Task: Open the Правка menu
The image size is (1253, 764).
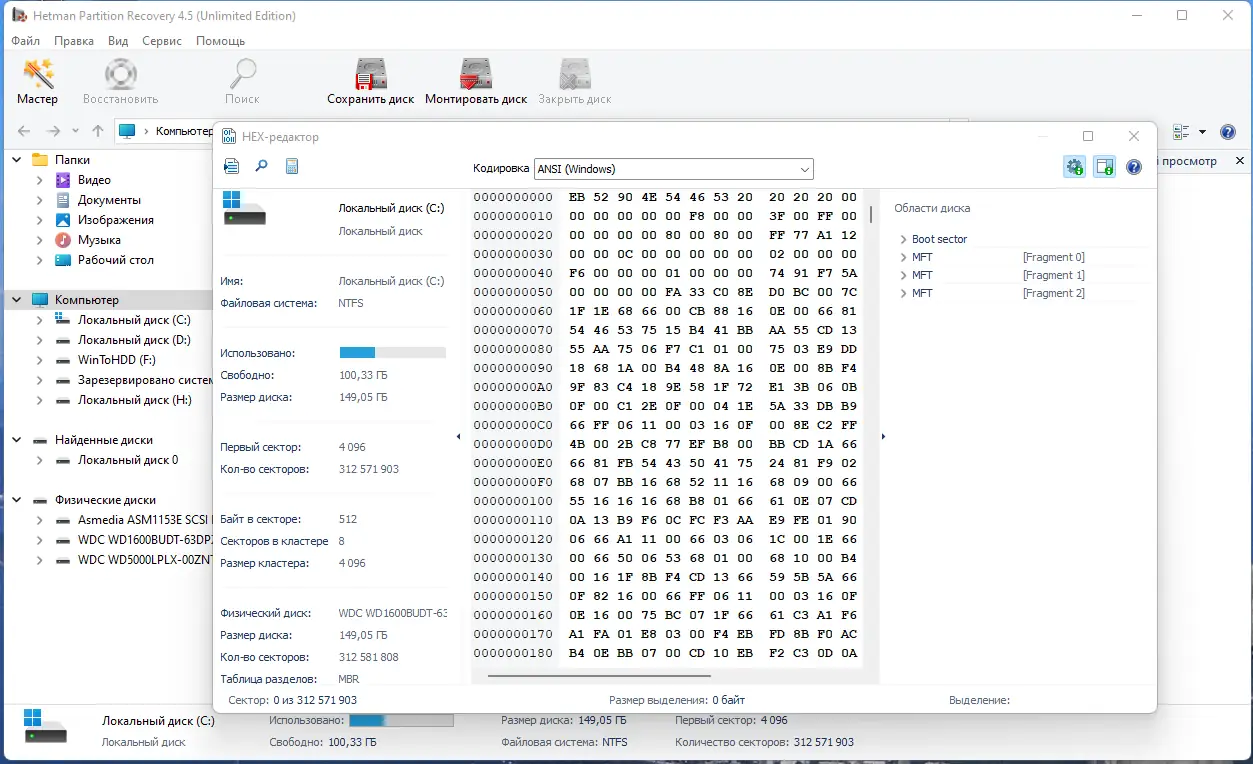Action: [74, 41]
